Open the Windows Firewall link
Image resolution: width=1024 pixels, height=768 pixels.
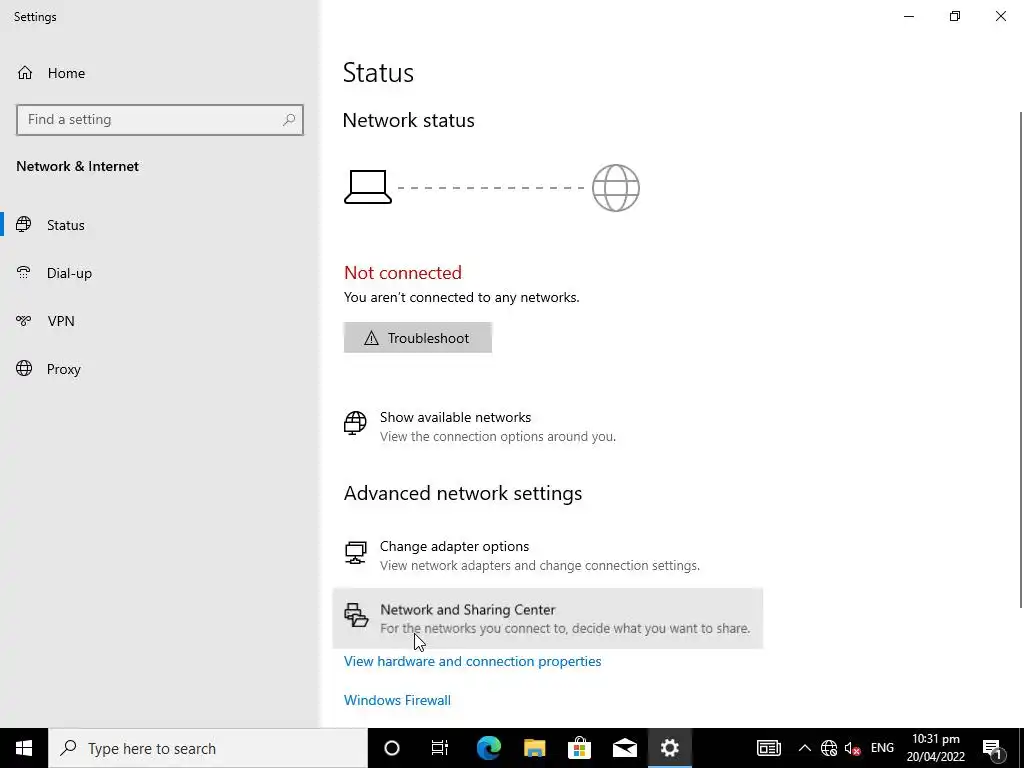point(397,700)
